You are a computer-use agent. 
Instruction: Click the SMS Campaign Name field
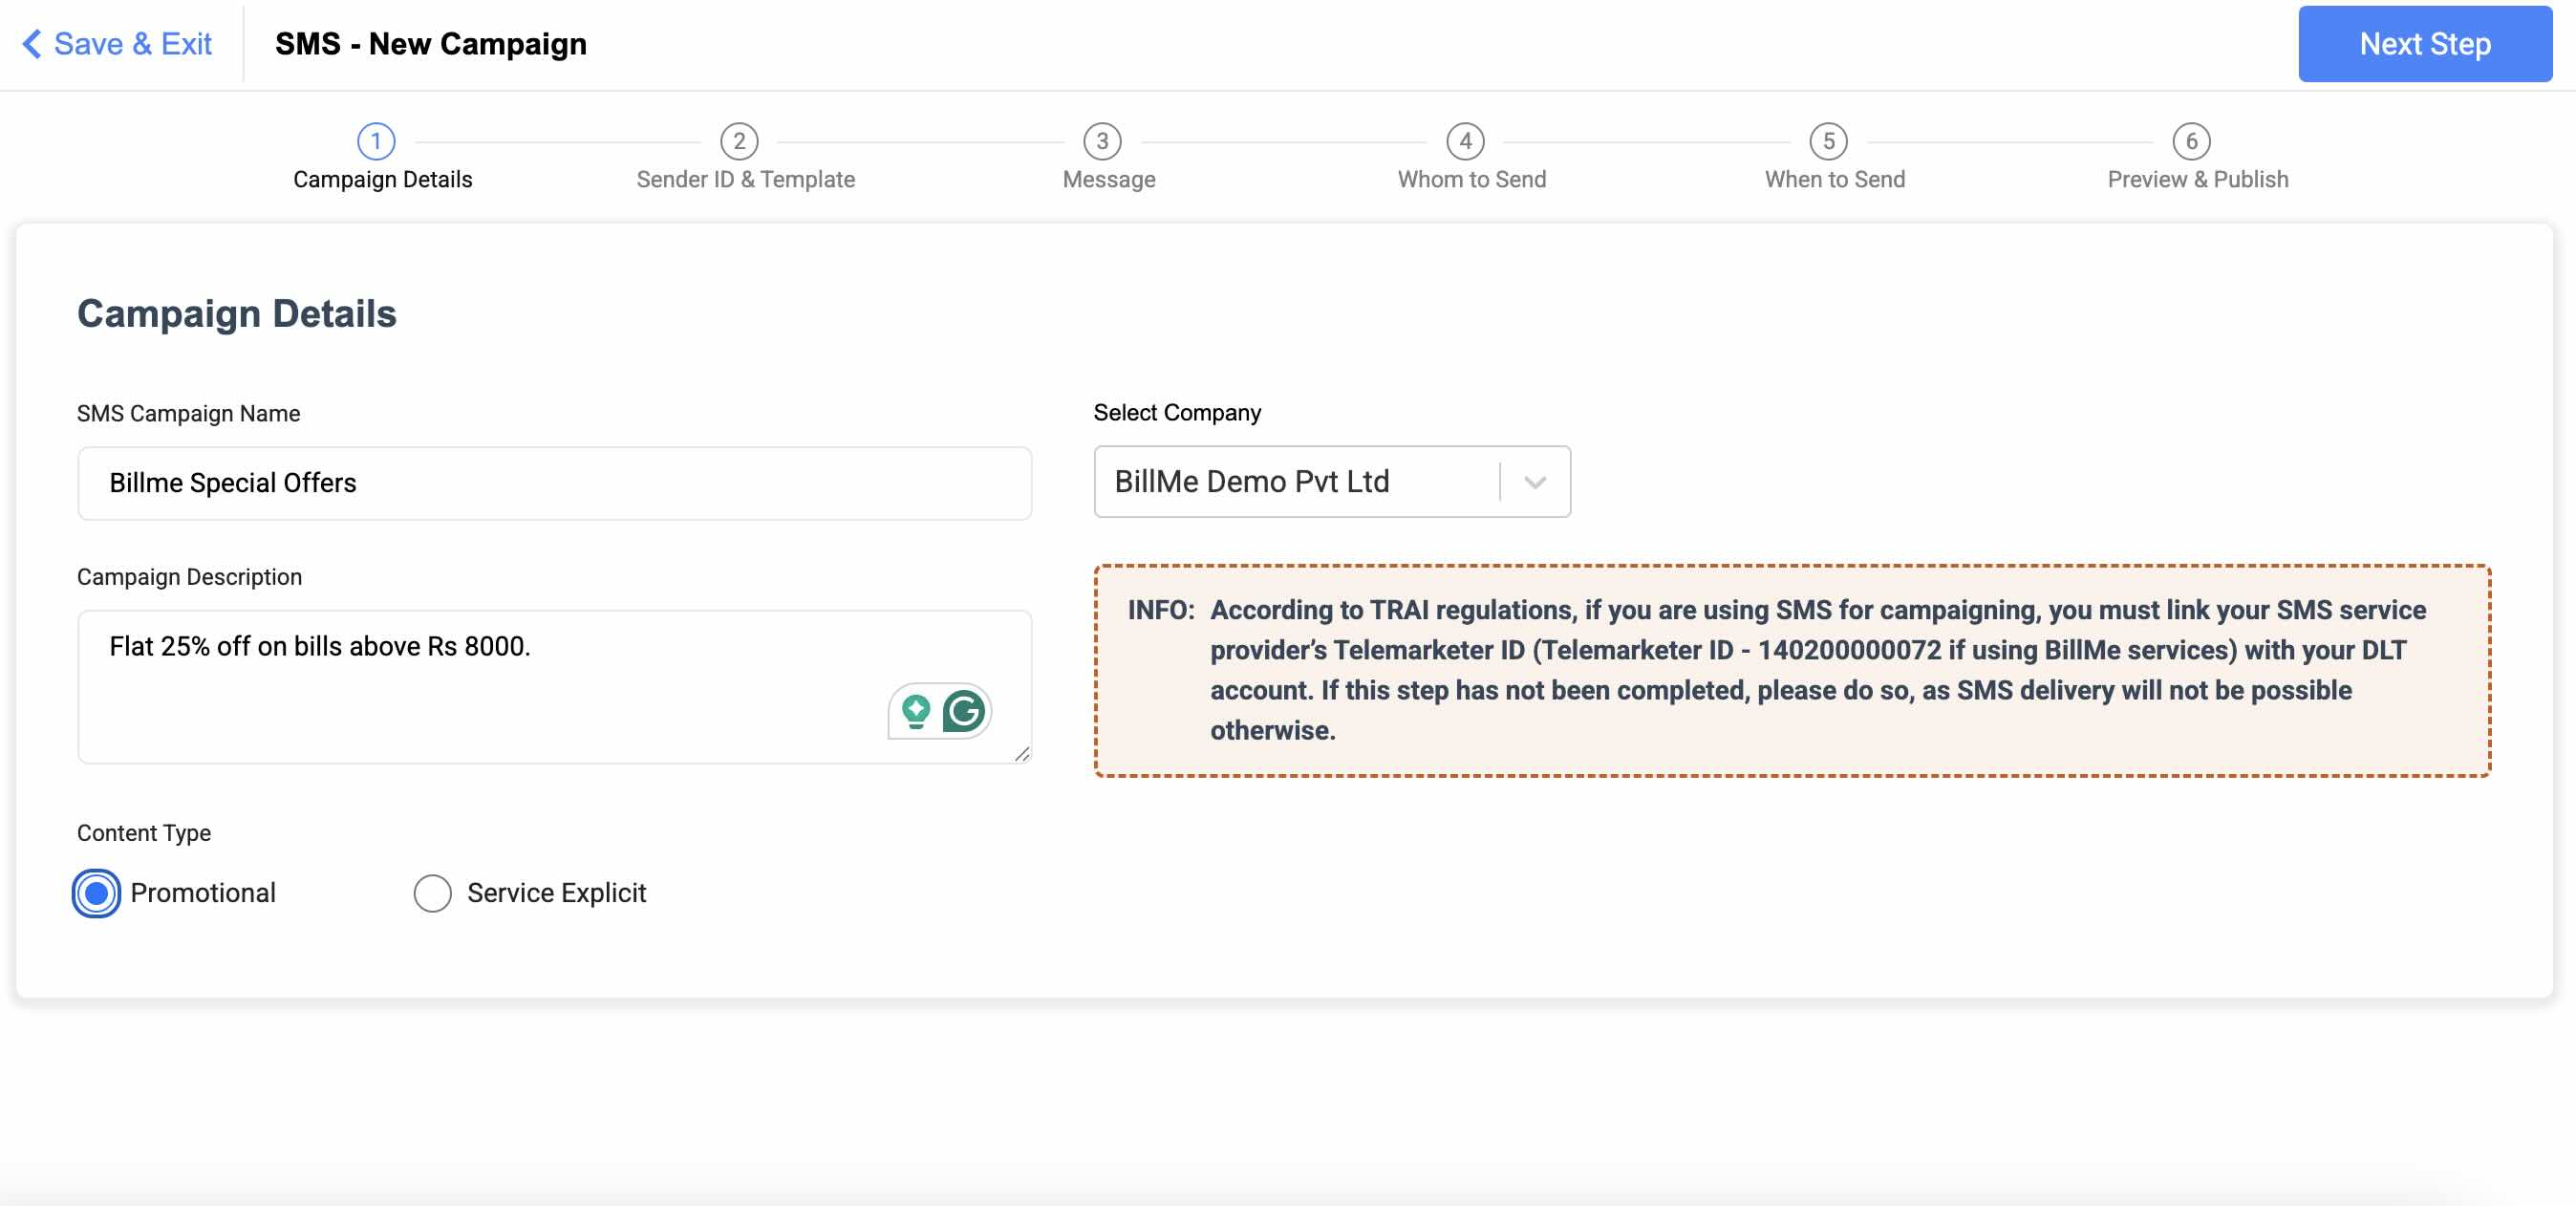(x=554, y=483)
